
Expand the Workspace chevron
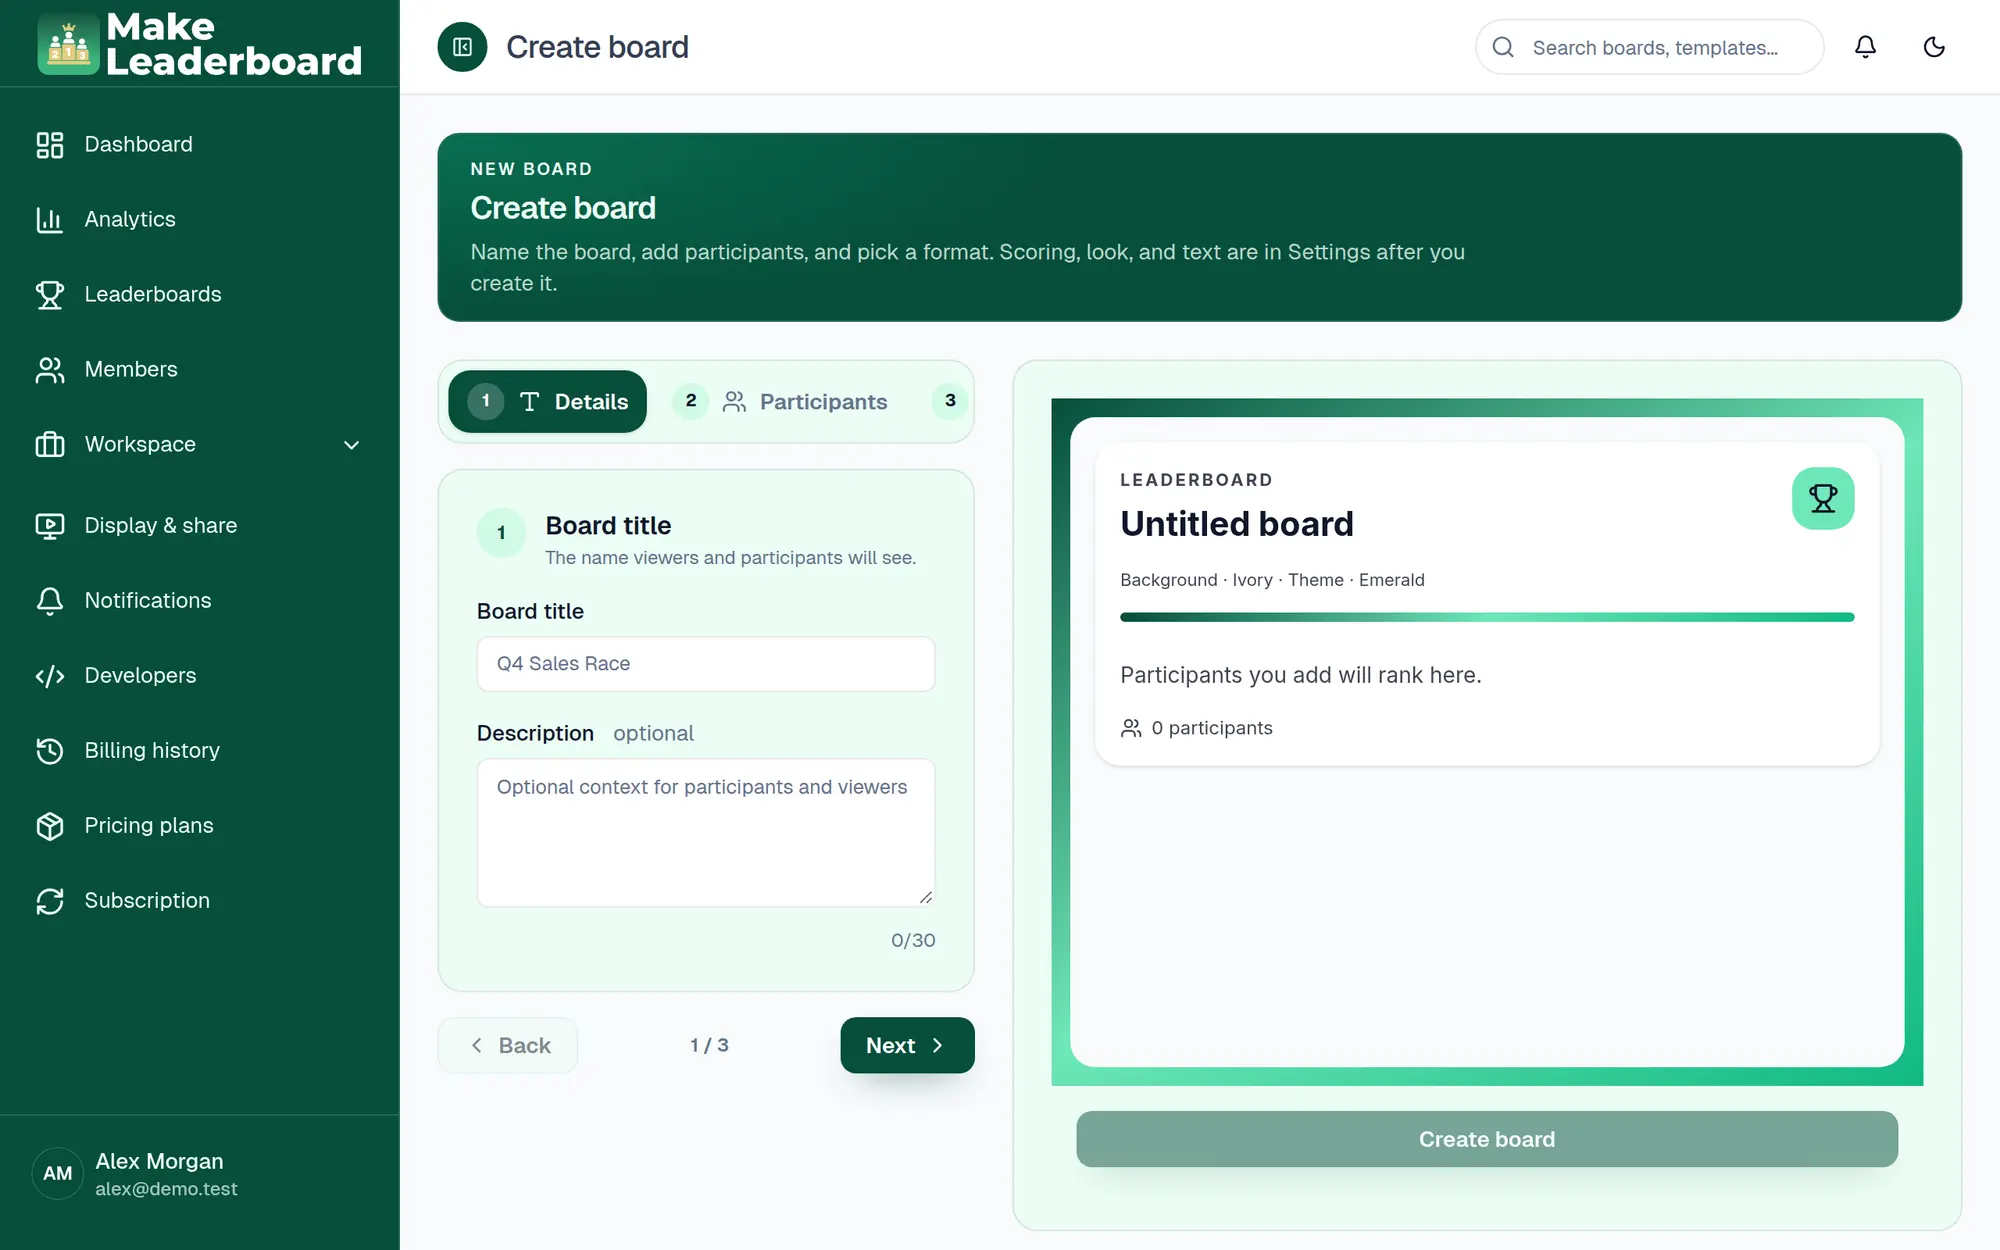(x=351, y=445)
